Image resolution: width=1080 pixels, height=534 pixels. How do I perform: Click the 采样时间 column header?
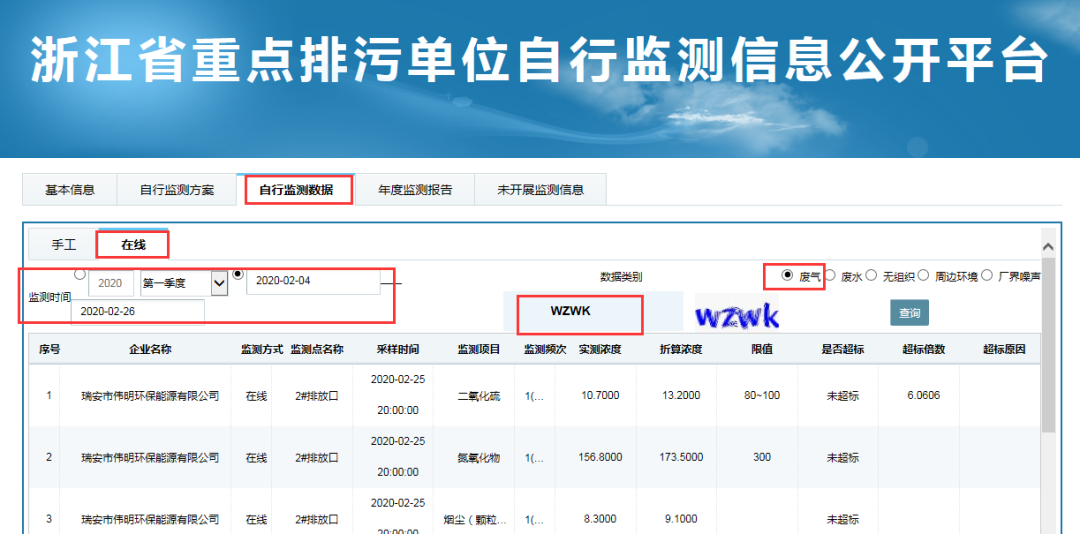point(397,349)
